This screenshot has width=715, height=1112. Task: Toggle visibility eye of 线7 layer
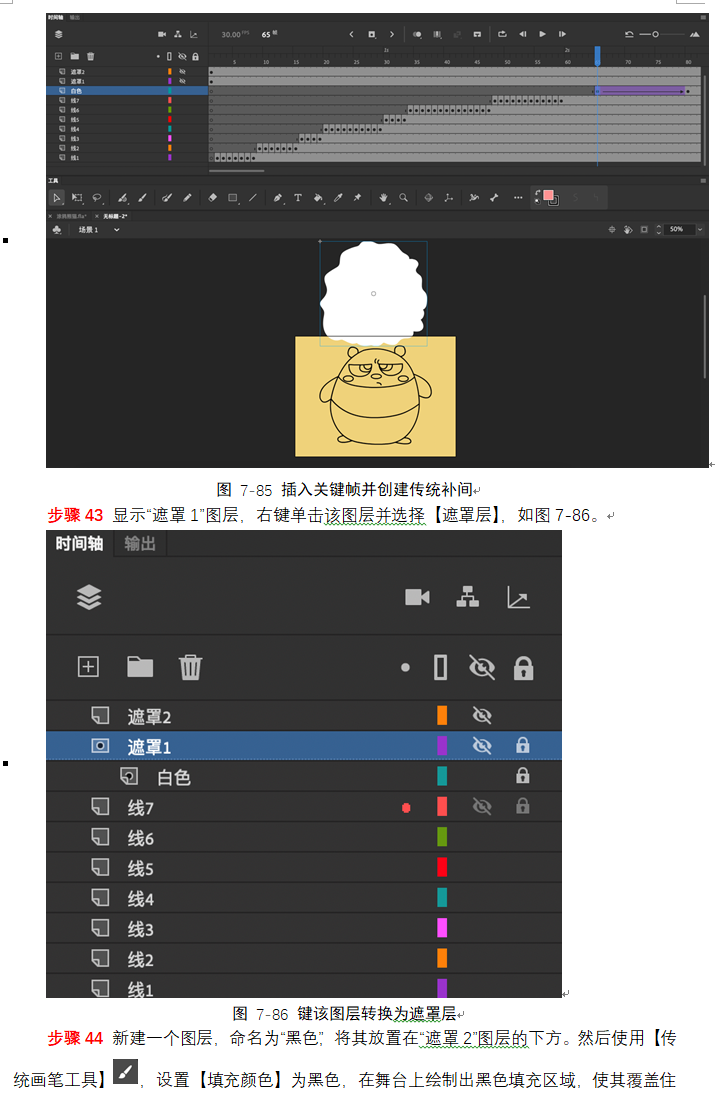[482, 806]
